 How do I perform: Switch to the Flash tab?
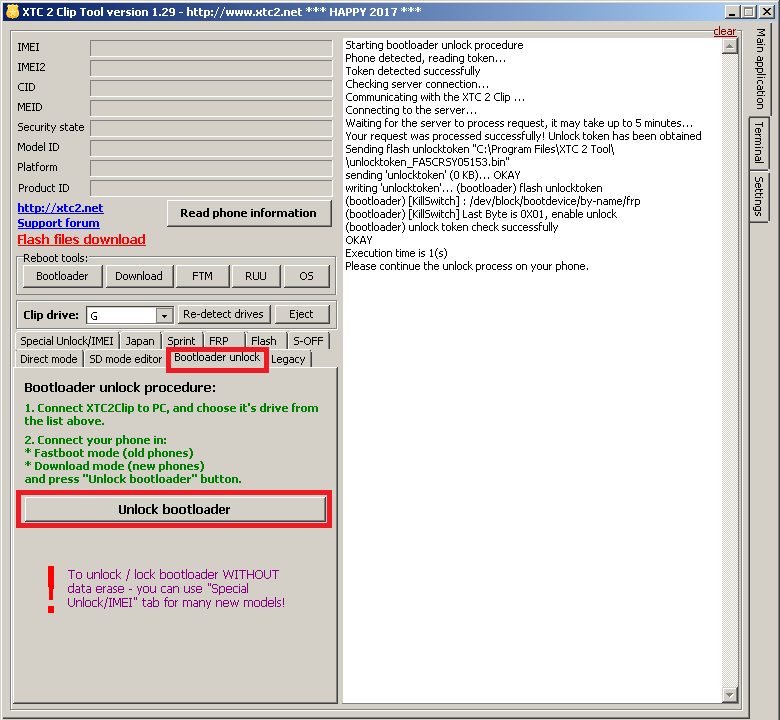coord(264,341)
